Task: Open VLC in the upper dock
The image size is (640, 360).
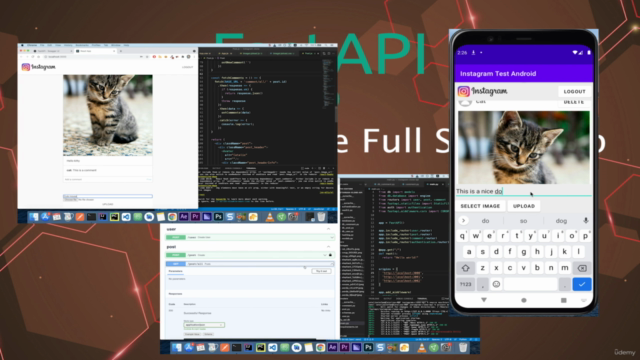Action: click(269, 217)
